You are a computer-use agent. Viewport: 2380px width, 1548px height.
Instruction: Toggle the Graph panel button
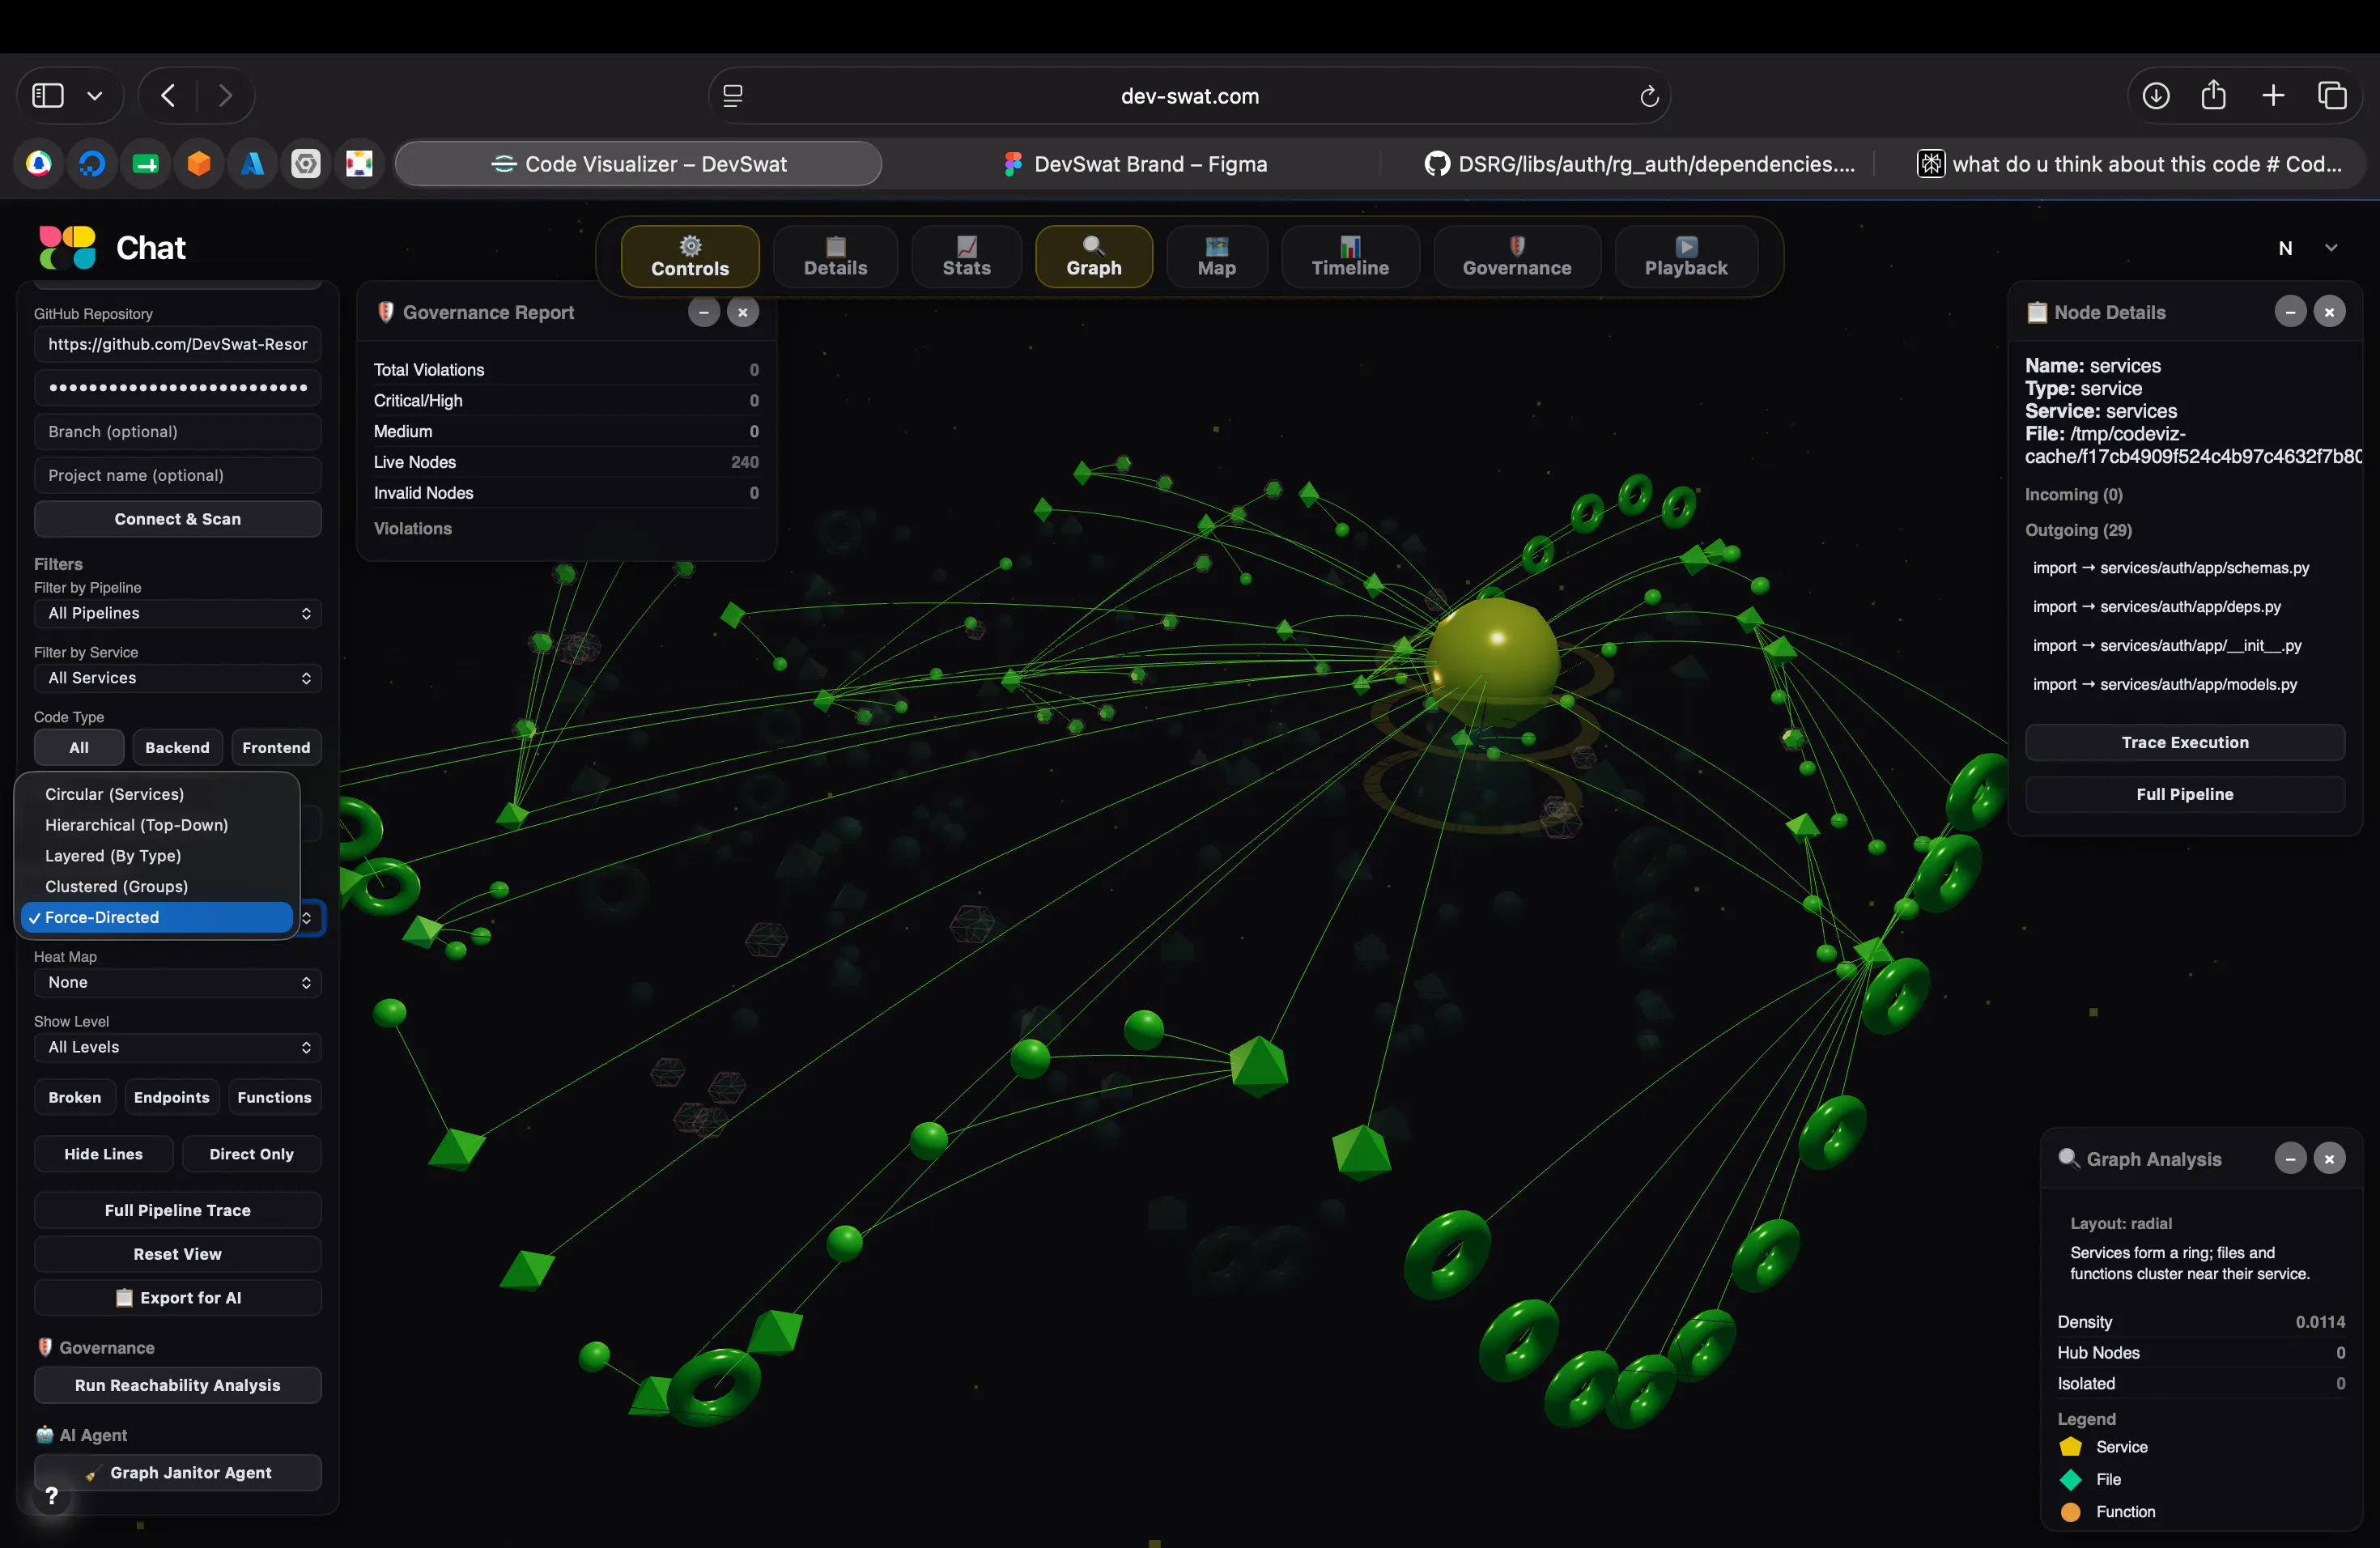1094,256
